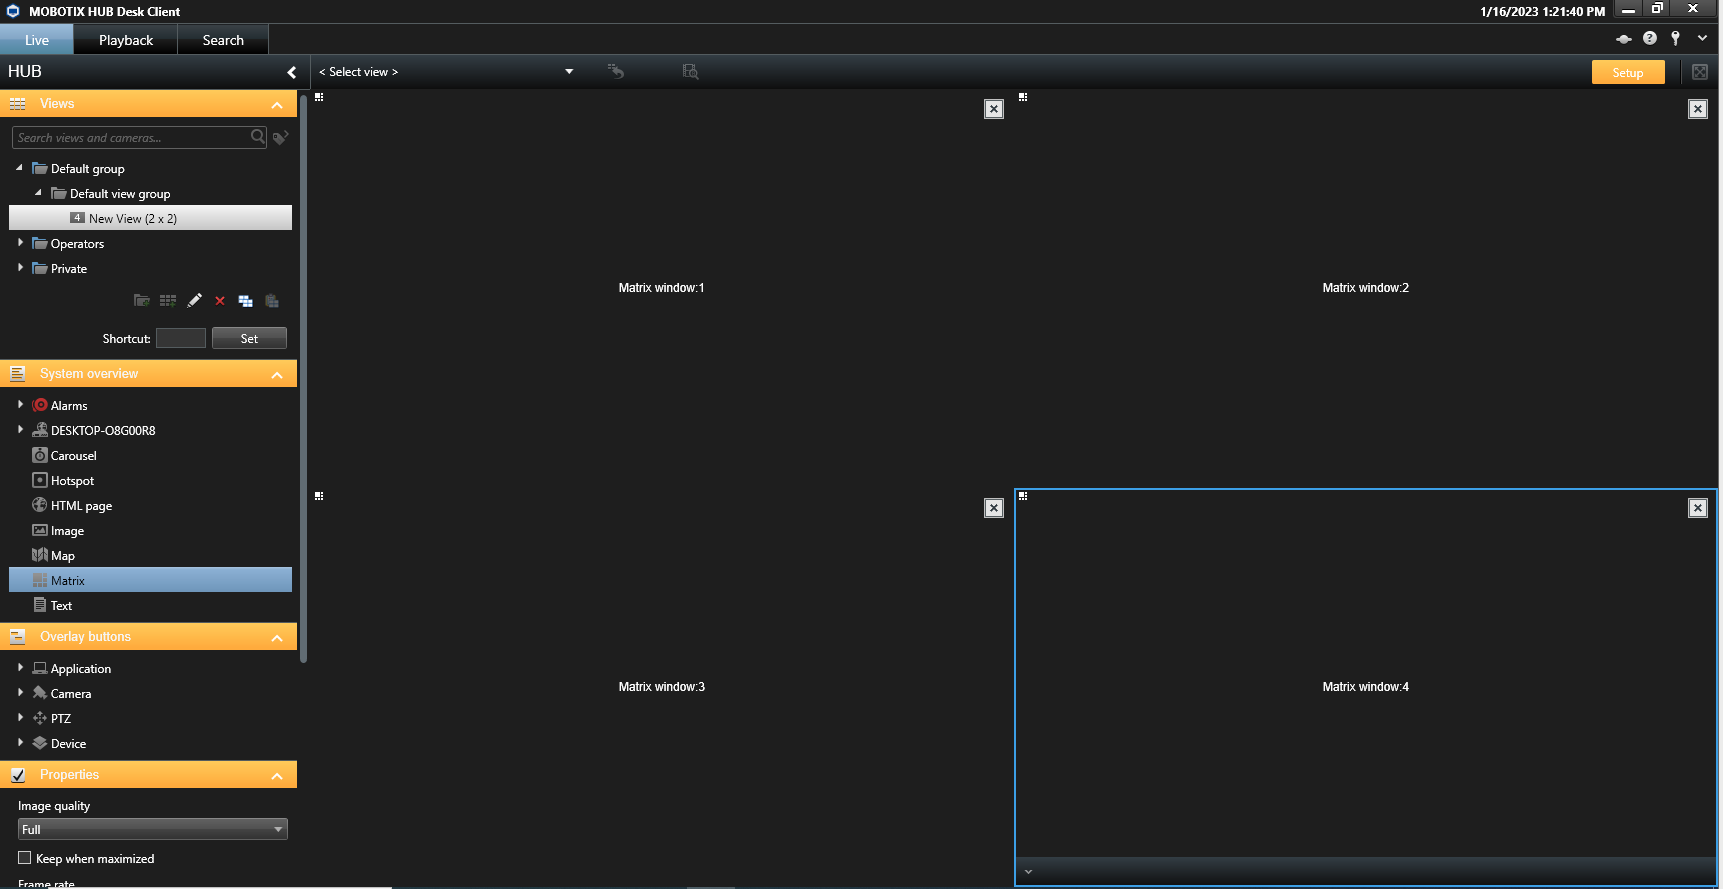
Task: Expand the DESKTOP-O8G00R8 server node
Action: pyautogui.click(x=20, y=430)
